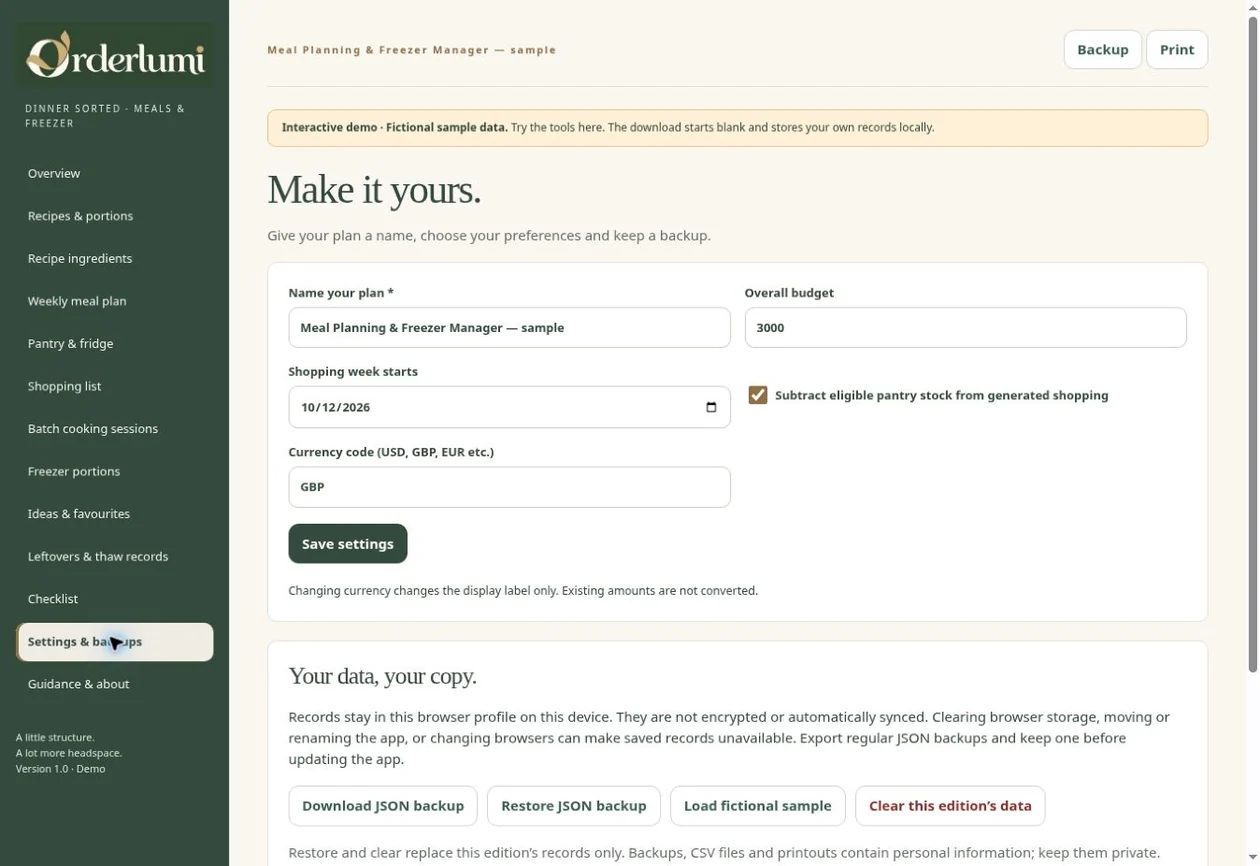Select Settings & backups in sidebar

[x=114, y=642]
